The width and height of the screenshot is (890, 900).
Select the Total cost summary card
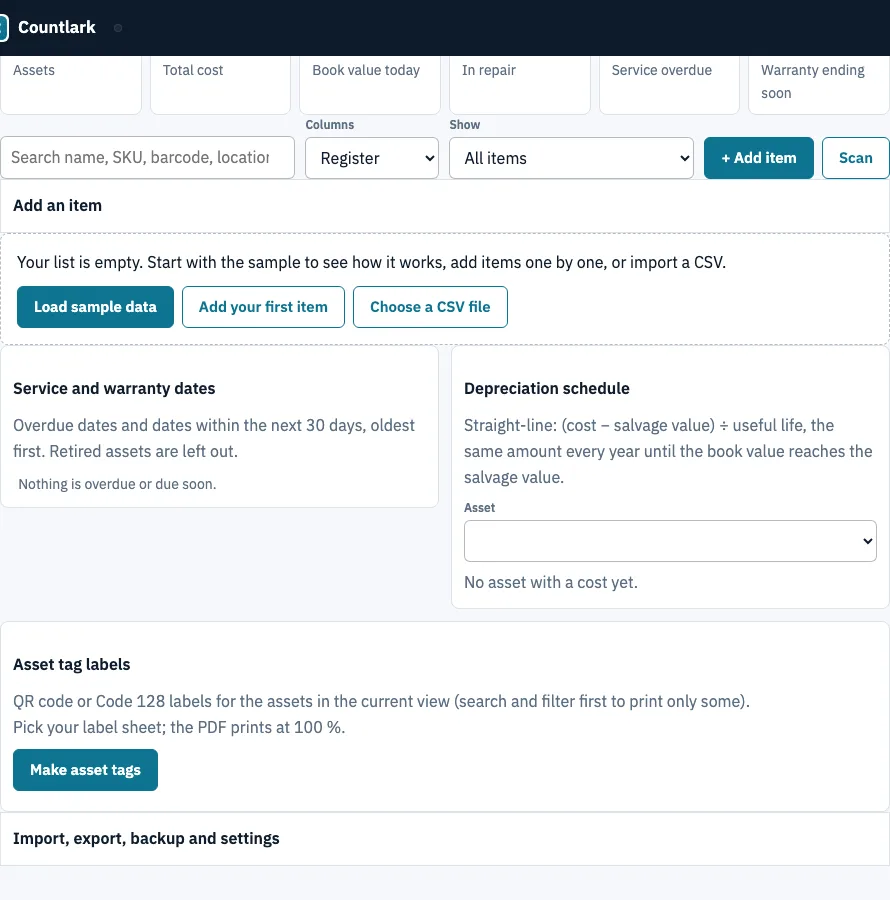click(220, 84)
